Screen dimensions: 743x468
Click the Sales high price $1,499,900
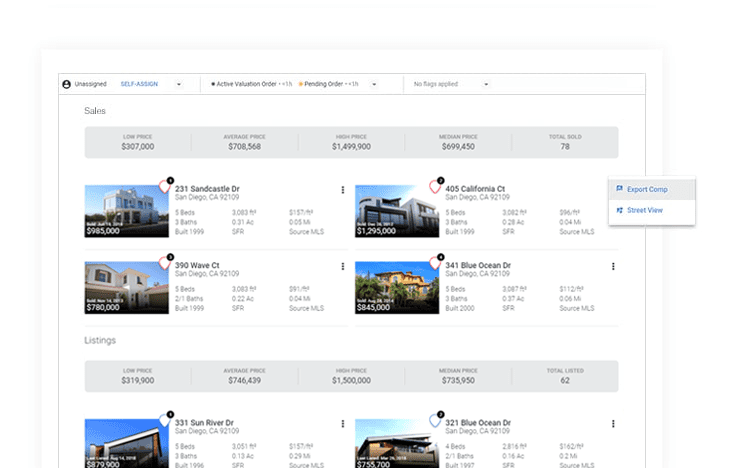click(x=351, y=147)
